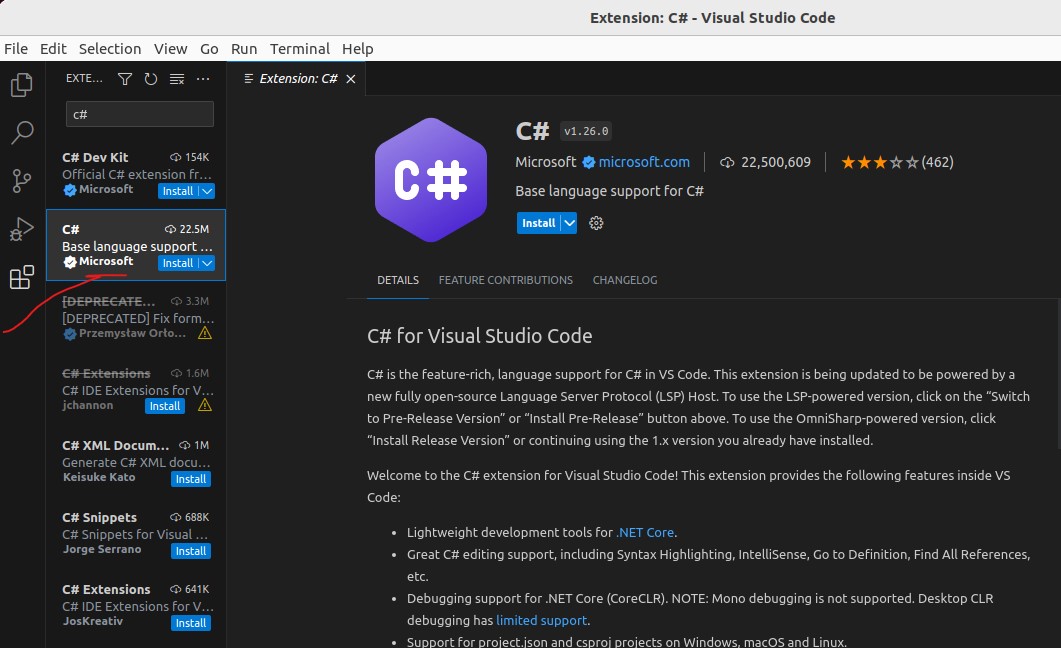Filter extensions with the funnel icon
This screenshot has width=1061, height=648.
(125, 79)
